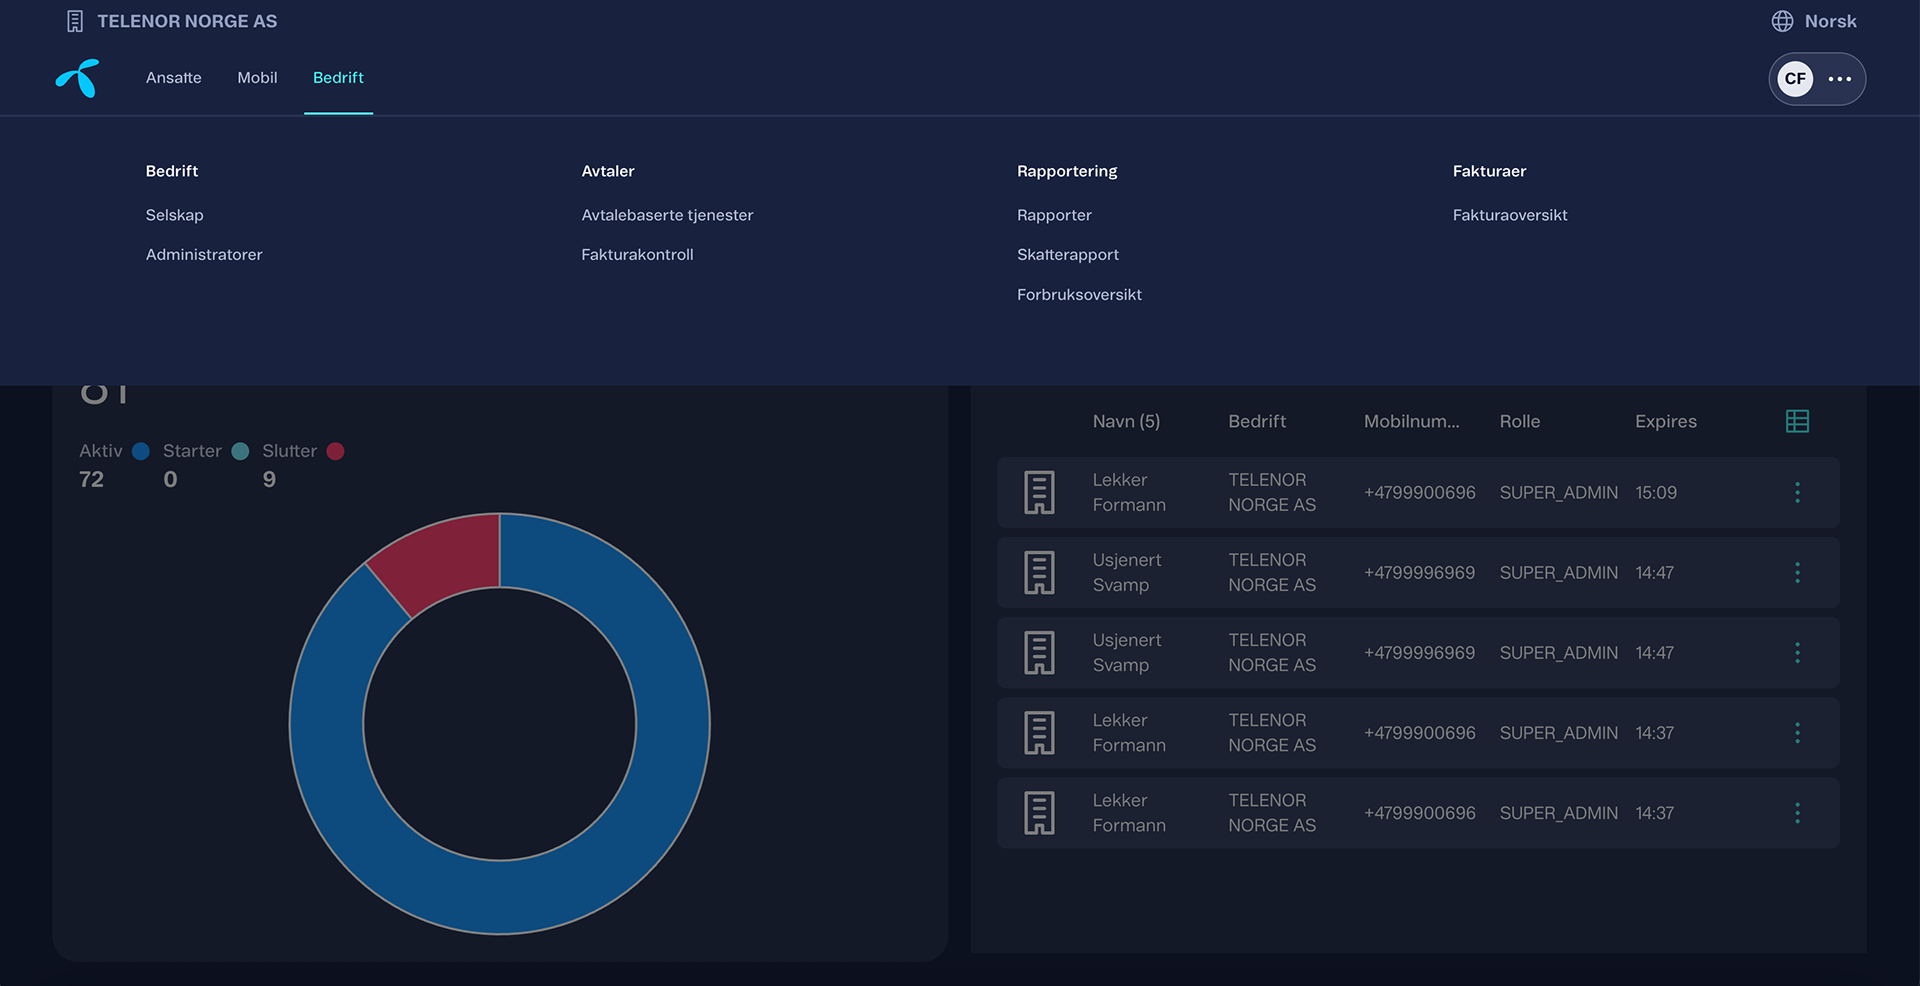Toggle the Aktiv blue legend dot
Viewport: 1920px width, 986px height.
[x=141, y=451]
